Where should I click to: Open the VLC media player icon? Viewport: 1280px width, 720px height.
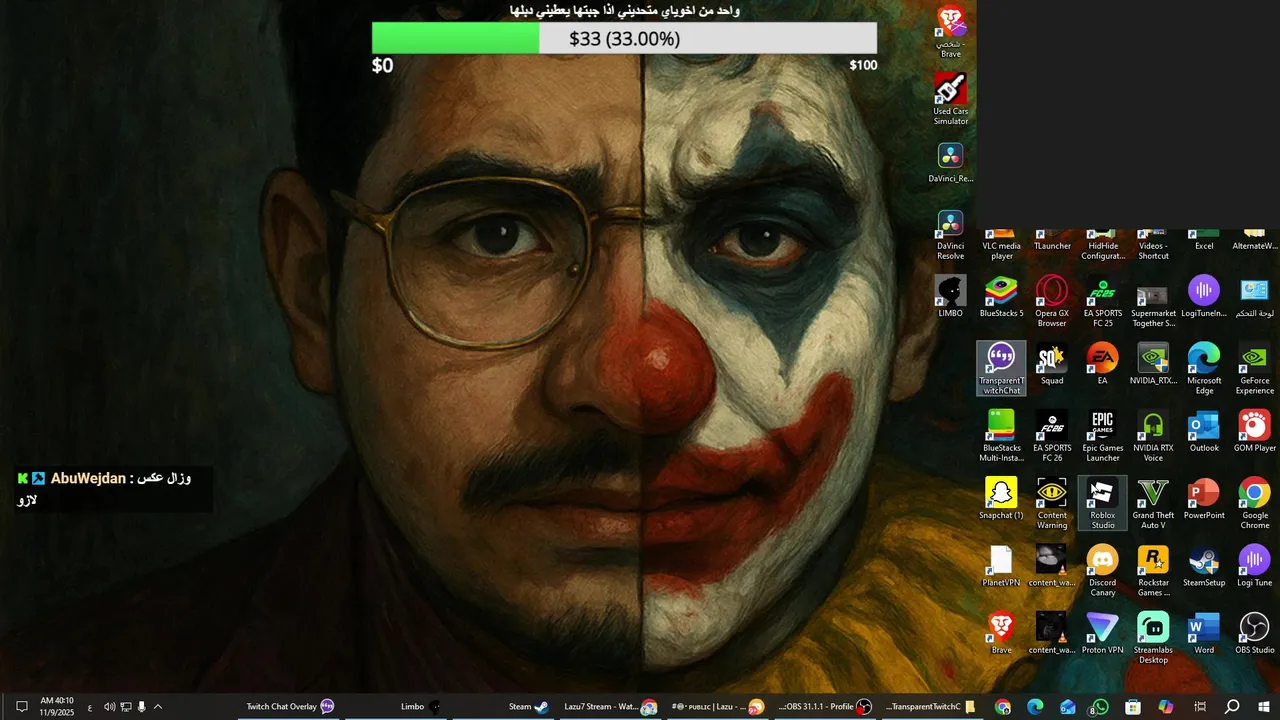[x=1001, y=245]
